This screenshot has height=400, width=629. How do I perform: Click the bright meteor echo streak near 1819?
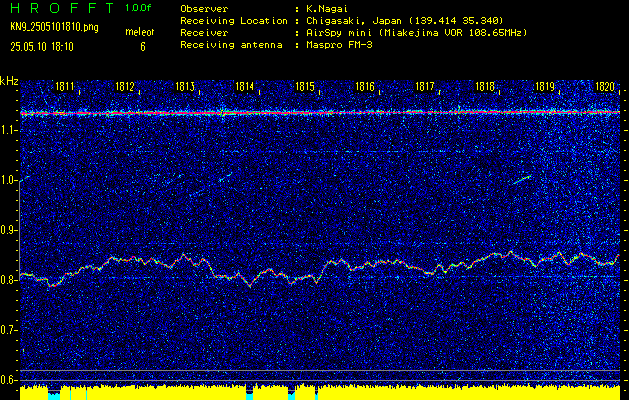(522, 179)
